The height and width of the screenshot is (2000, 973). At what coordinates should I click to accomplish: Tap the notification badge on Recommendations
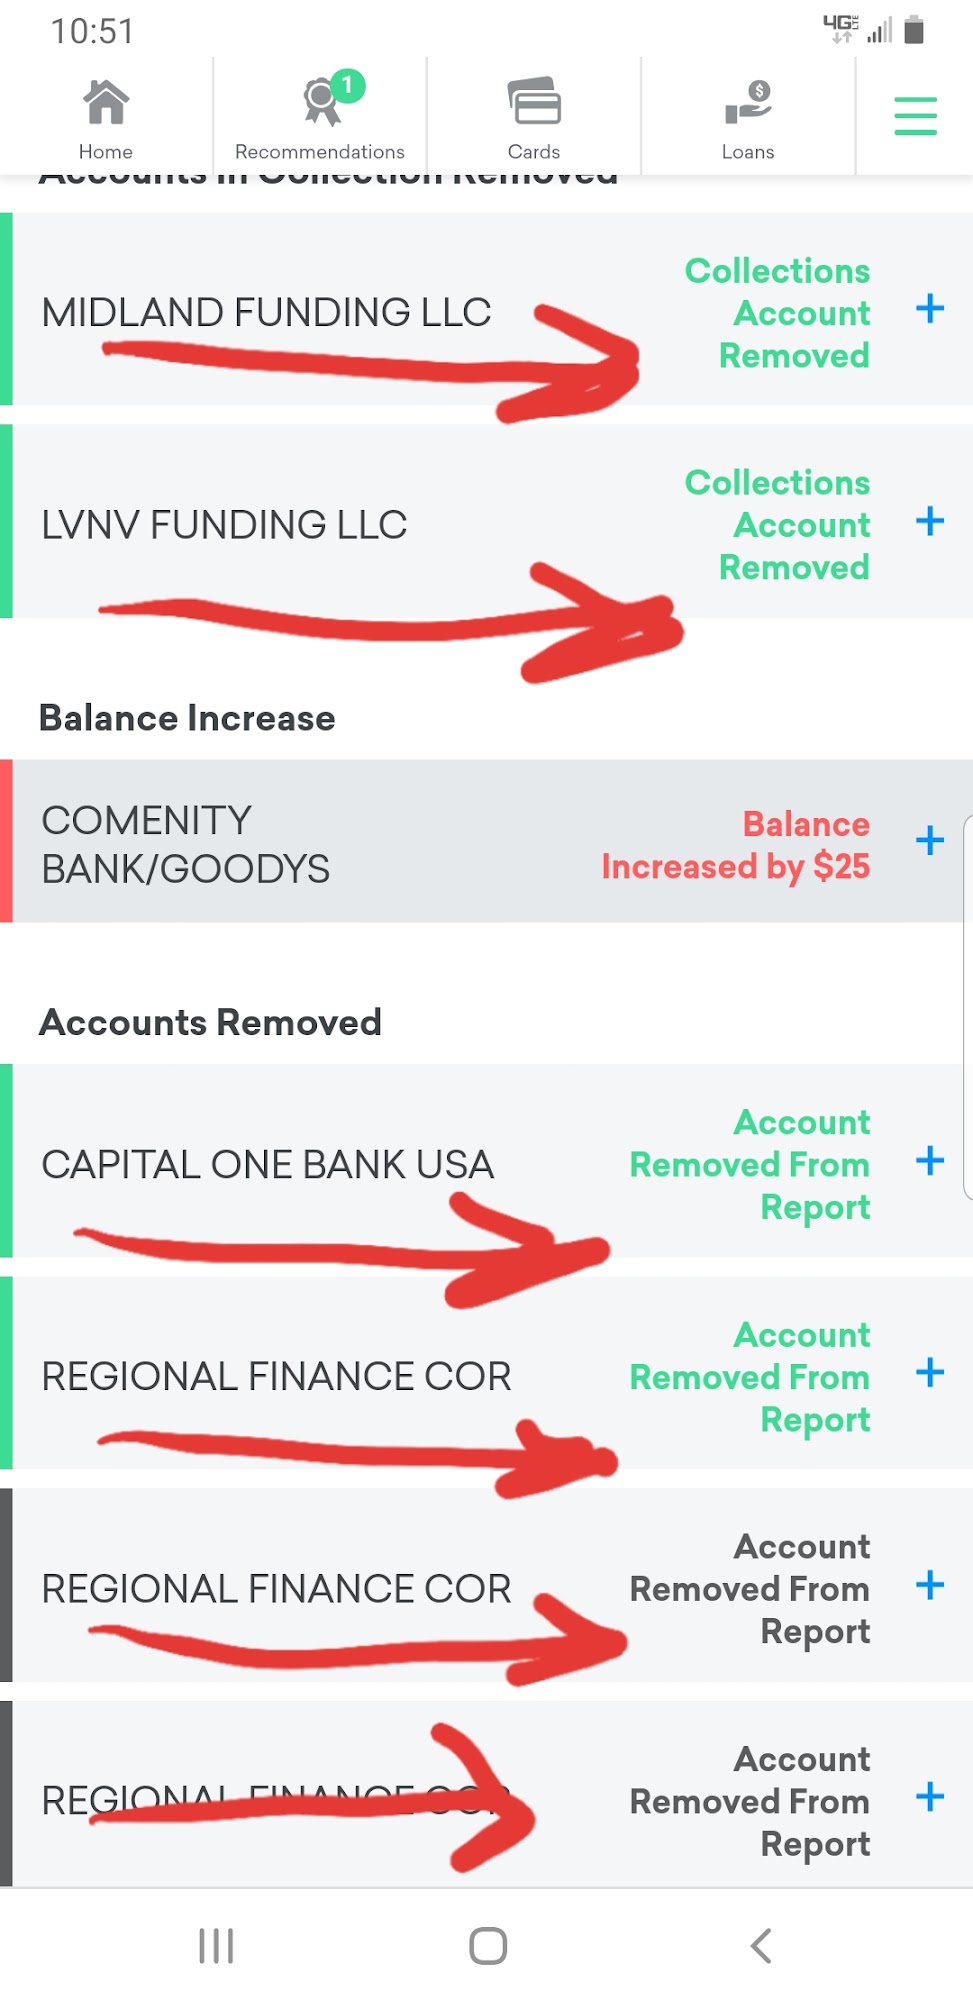(347, 86)
